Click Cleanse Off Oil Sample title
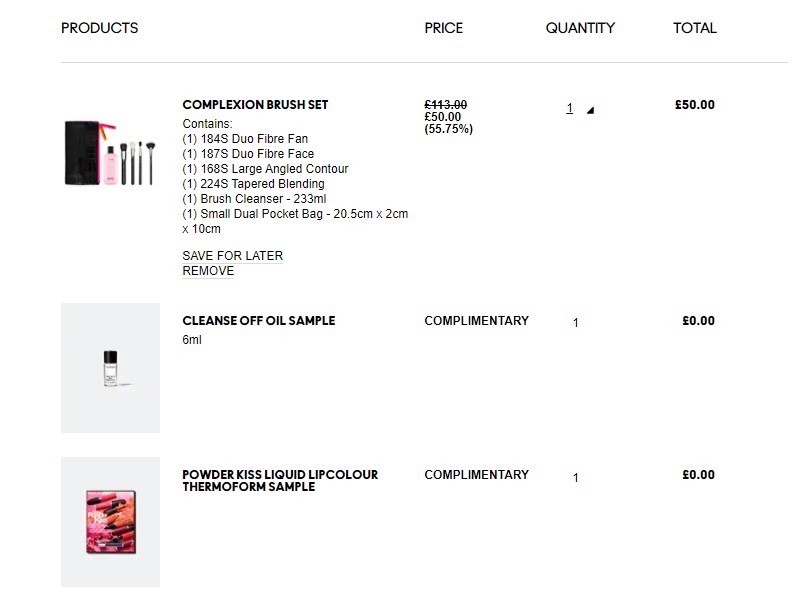 [x=259, y=321]
